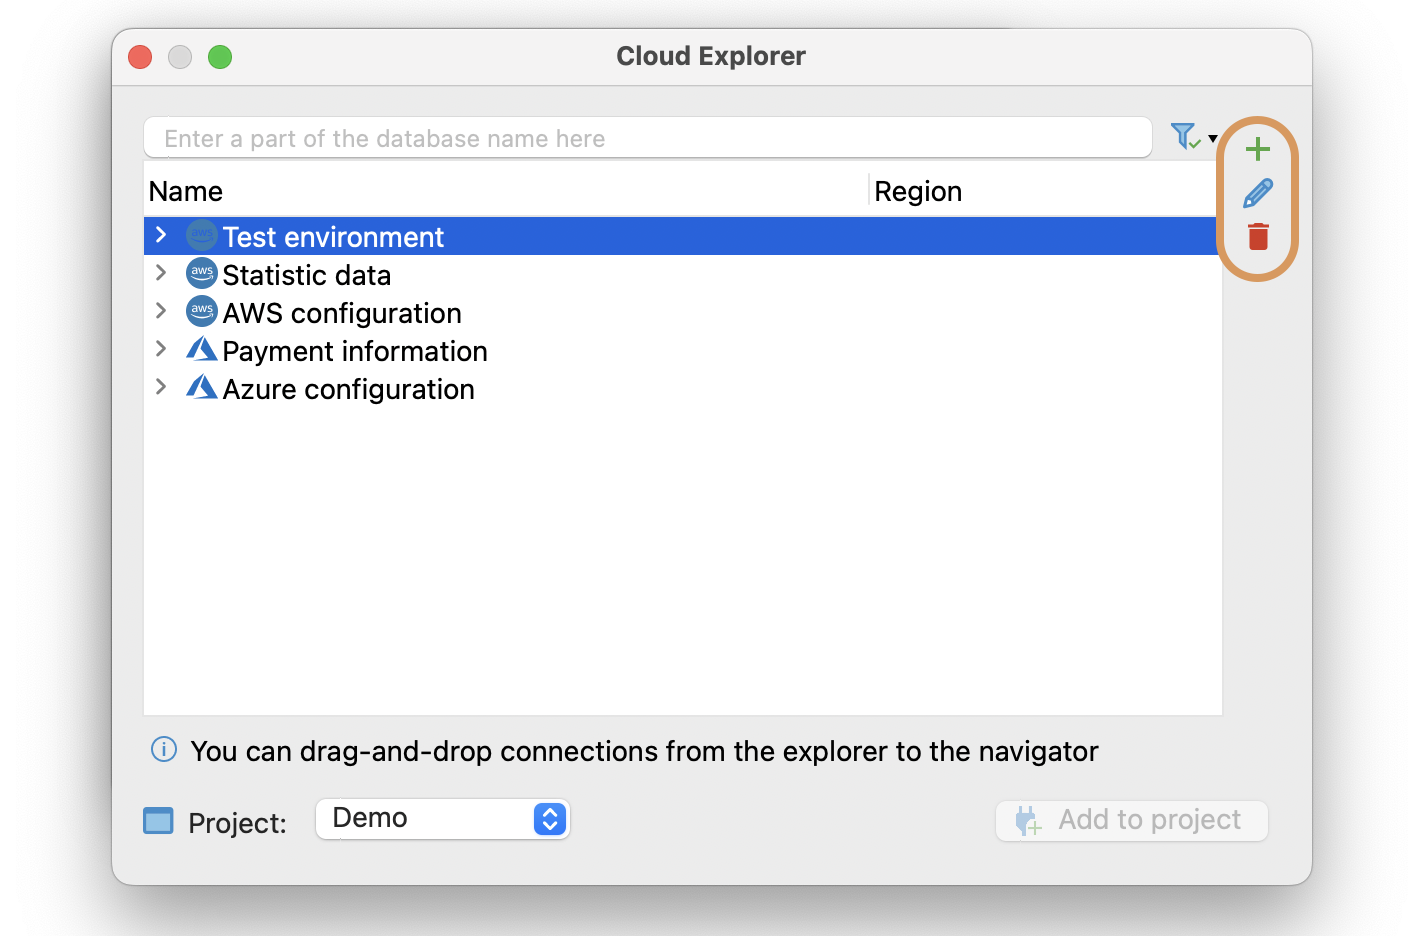The height and width of the screenshot is (936, 1424).
Task: Click the plug icon on Add to project button
Action: [x=1026, y=820]
